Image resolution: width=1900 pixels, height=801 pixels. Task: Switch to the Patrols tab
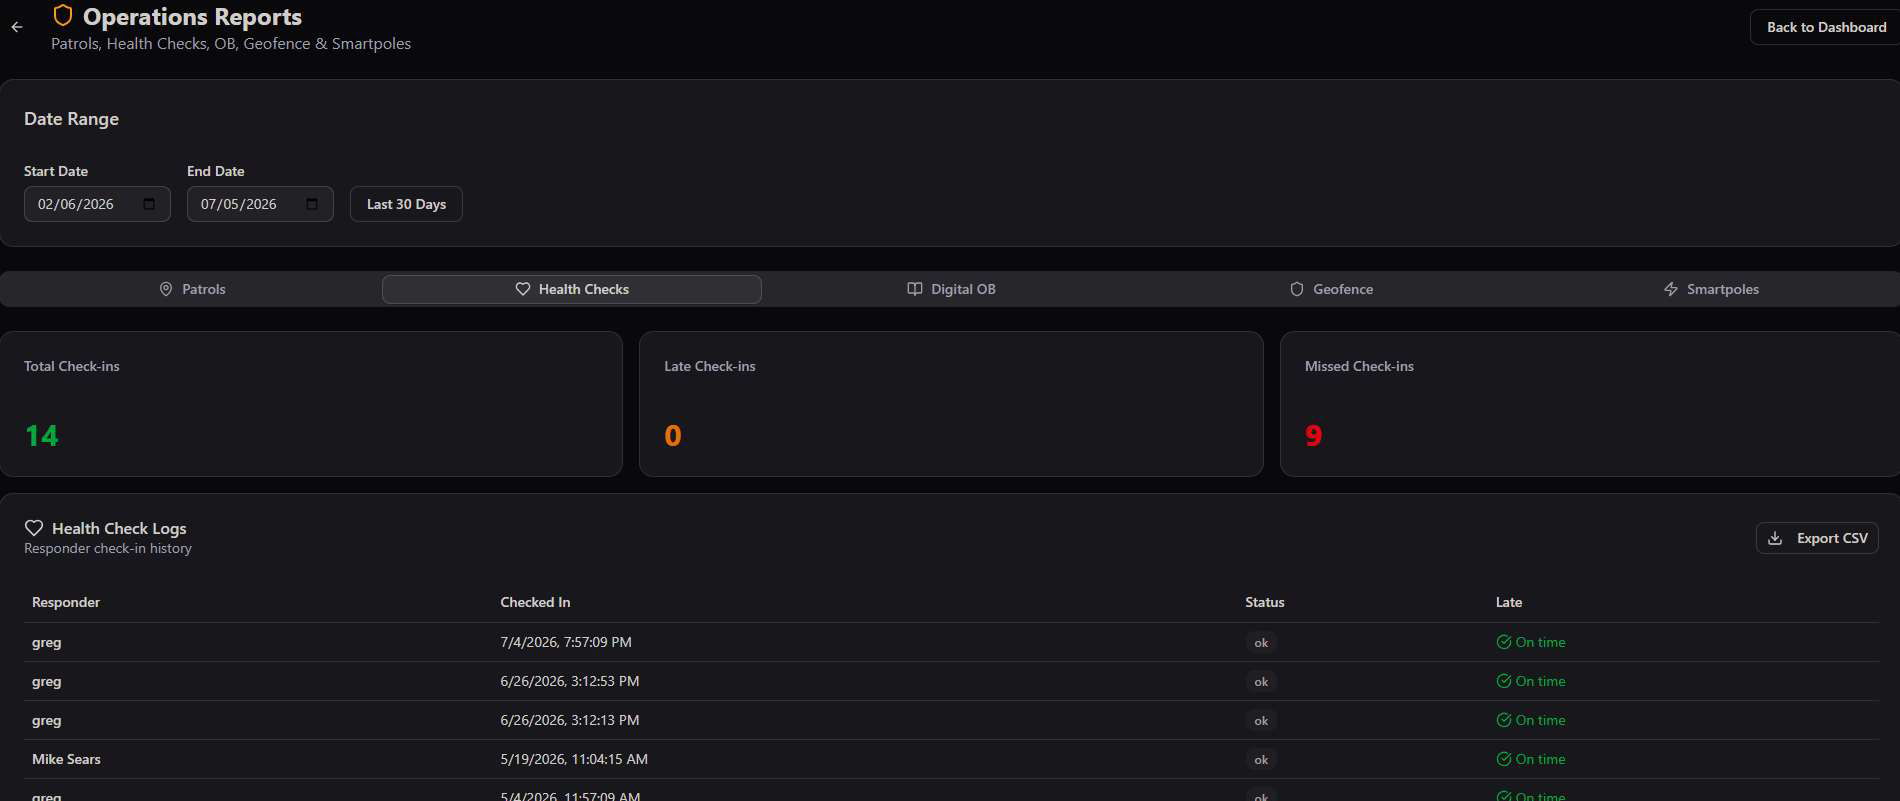192,289
